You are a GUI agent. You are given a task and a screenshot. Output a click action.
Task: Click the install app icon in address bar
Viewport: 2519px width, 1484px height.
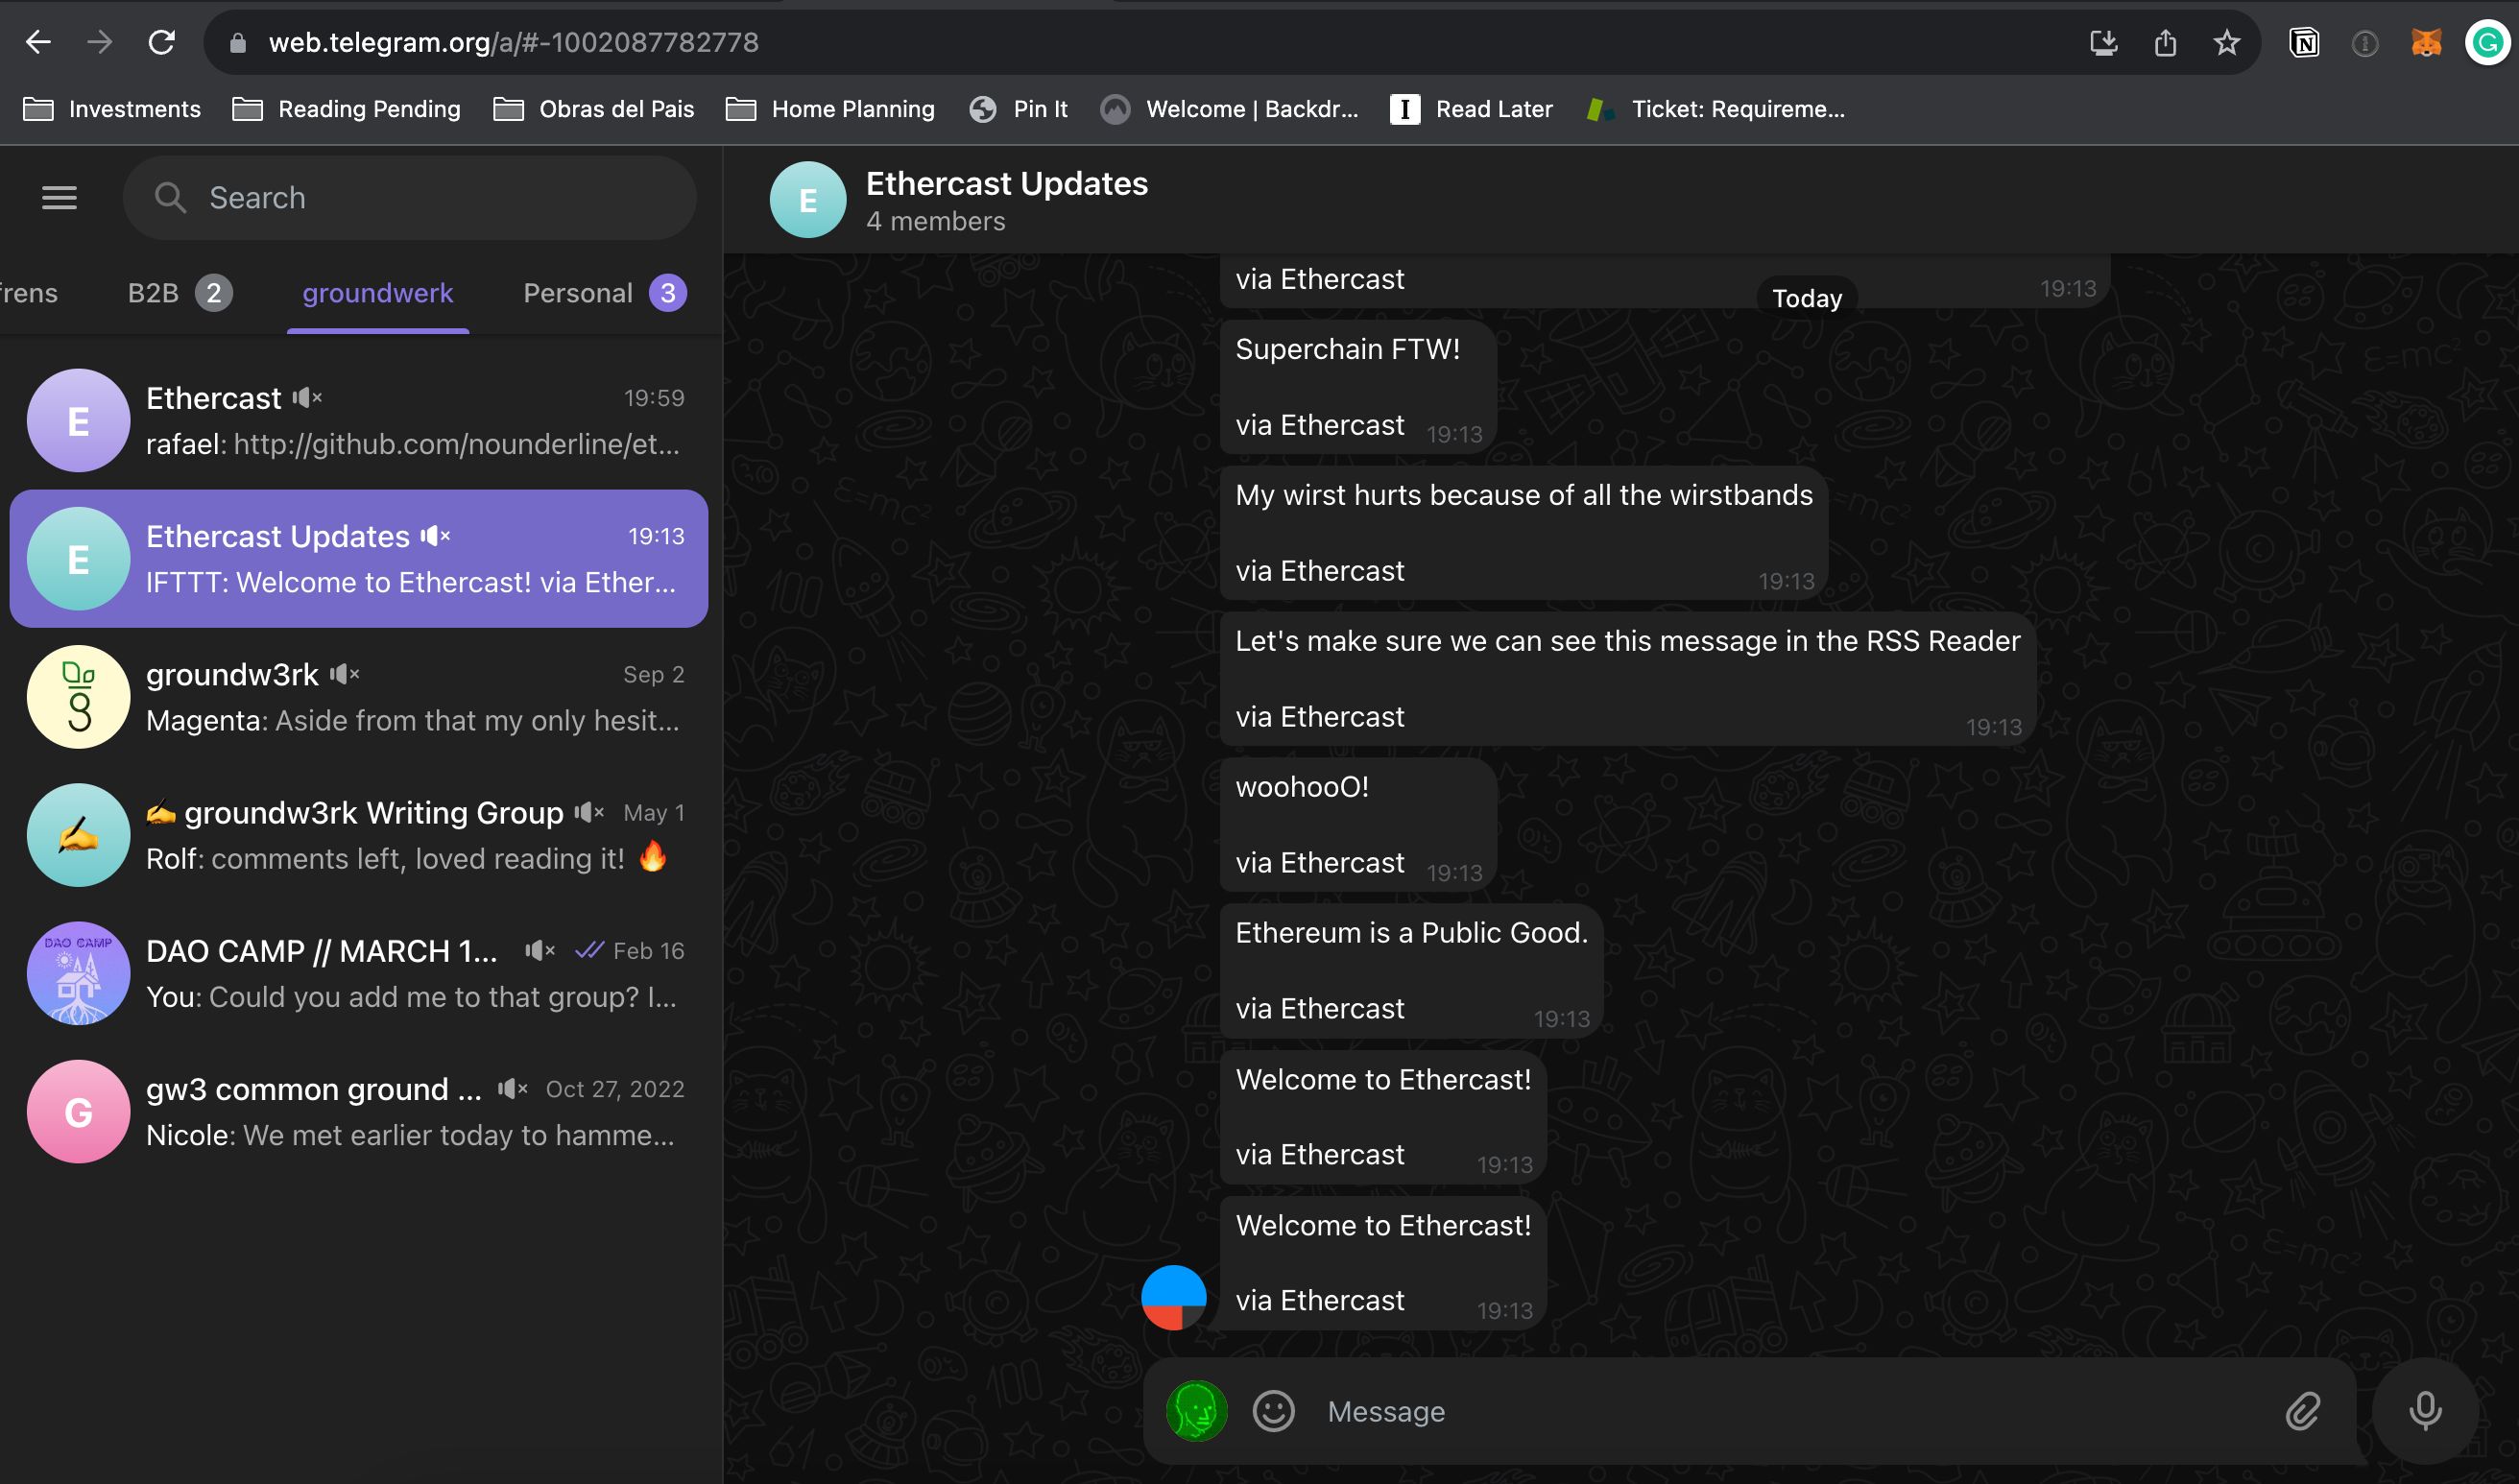(x=2104, y=43)
